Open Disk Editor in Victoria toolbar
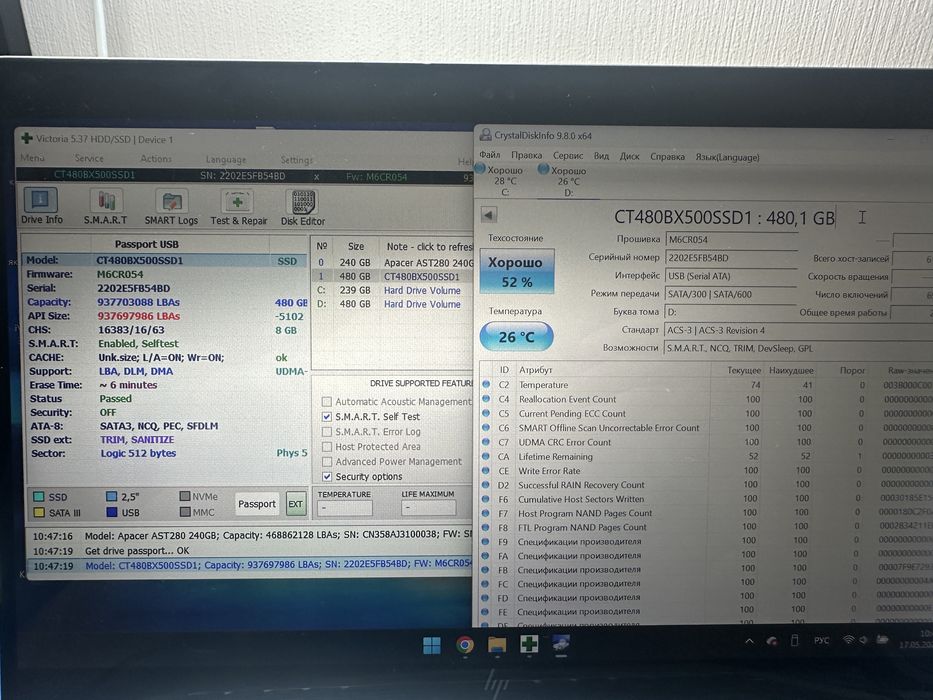 pyautogui.click(x=303, y=208)
